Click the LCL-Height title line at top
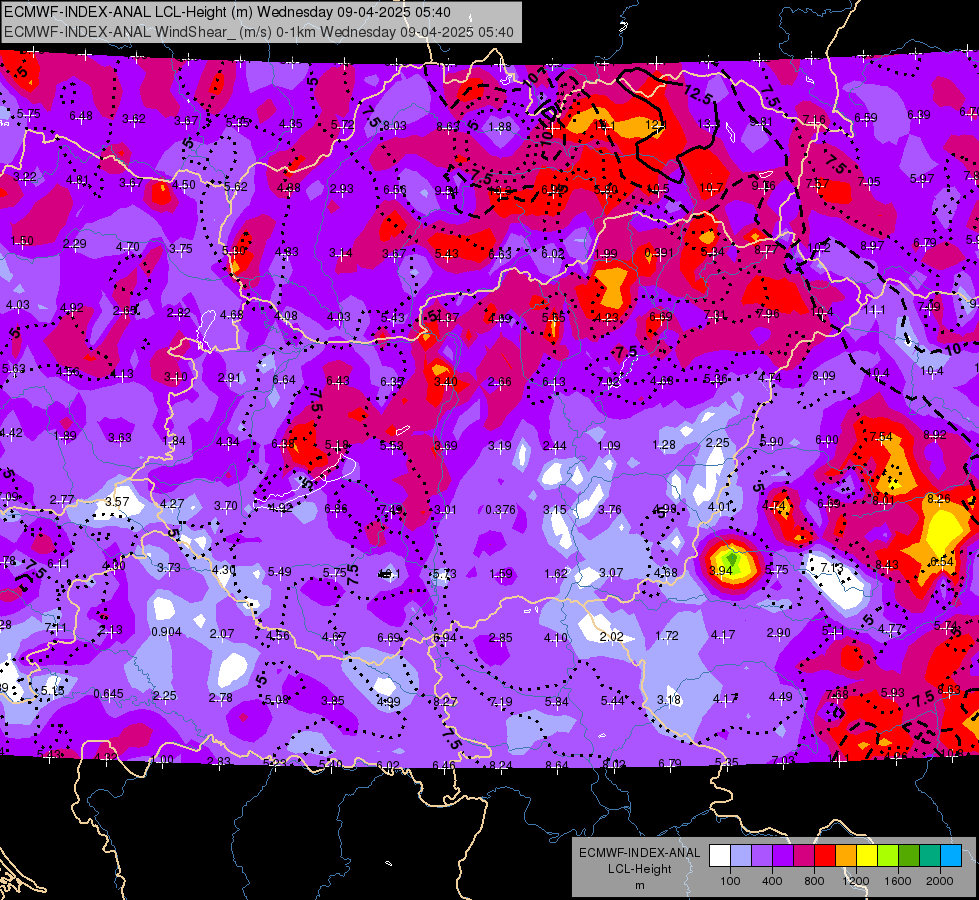Viewport: 979px width, 900px height. coord(227,12)
